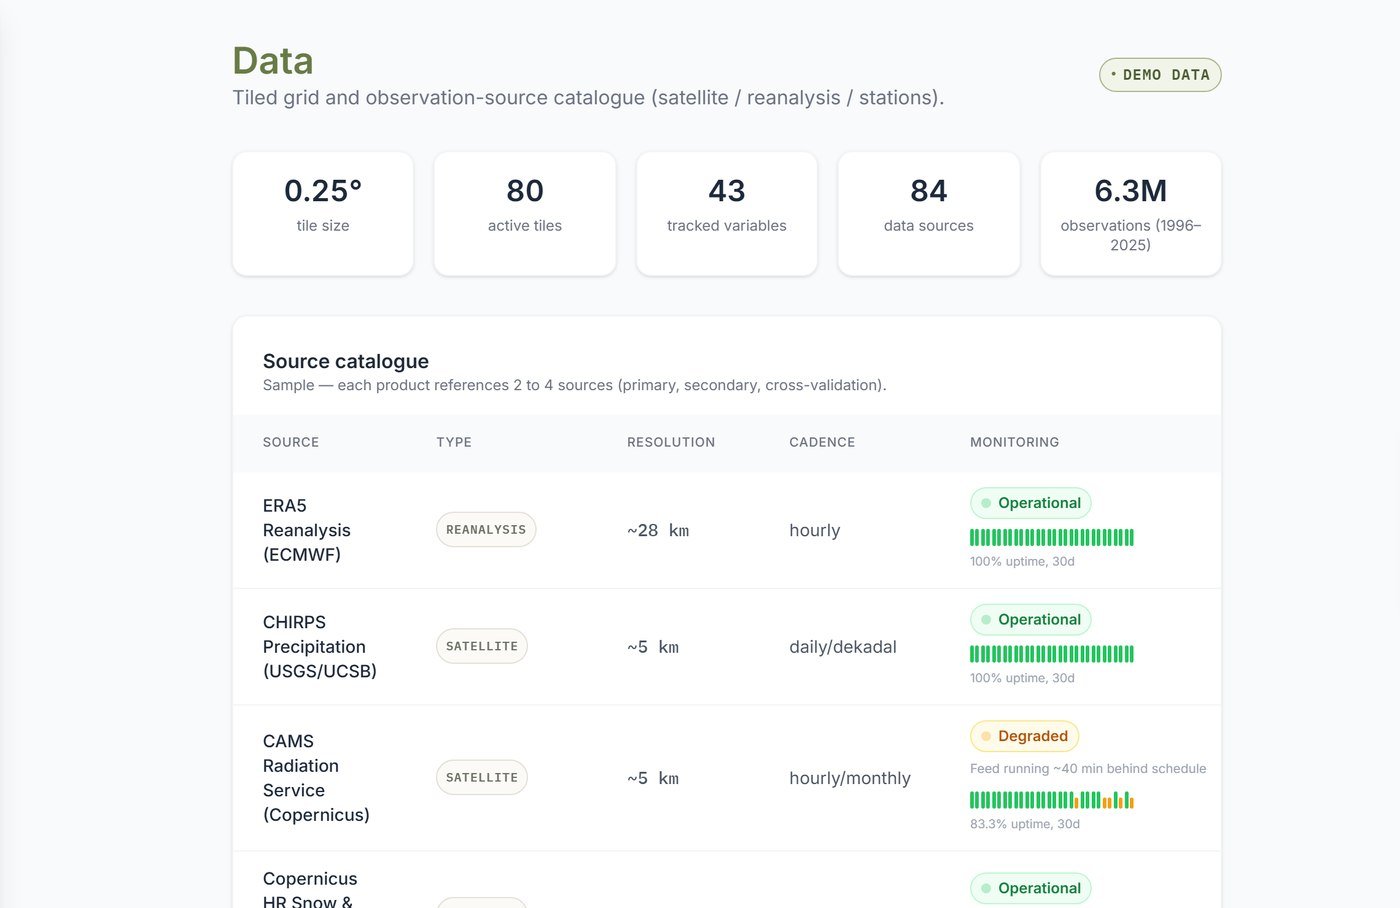Click the hourly/monthly cadence value
The width and height of the screenshot is (1400, 908).
(x=850, y=778)
